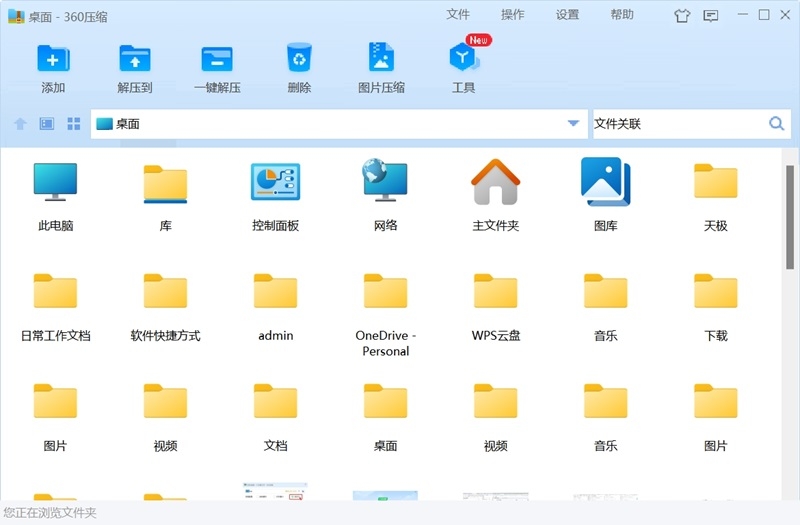Maximize the 360压缩 window
Screen dimensions: 800x525
(x=764, y=15)
